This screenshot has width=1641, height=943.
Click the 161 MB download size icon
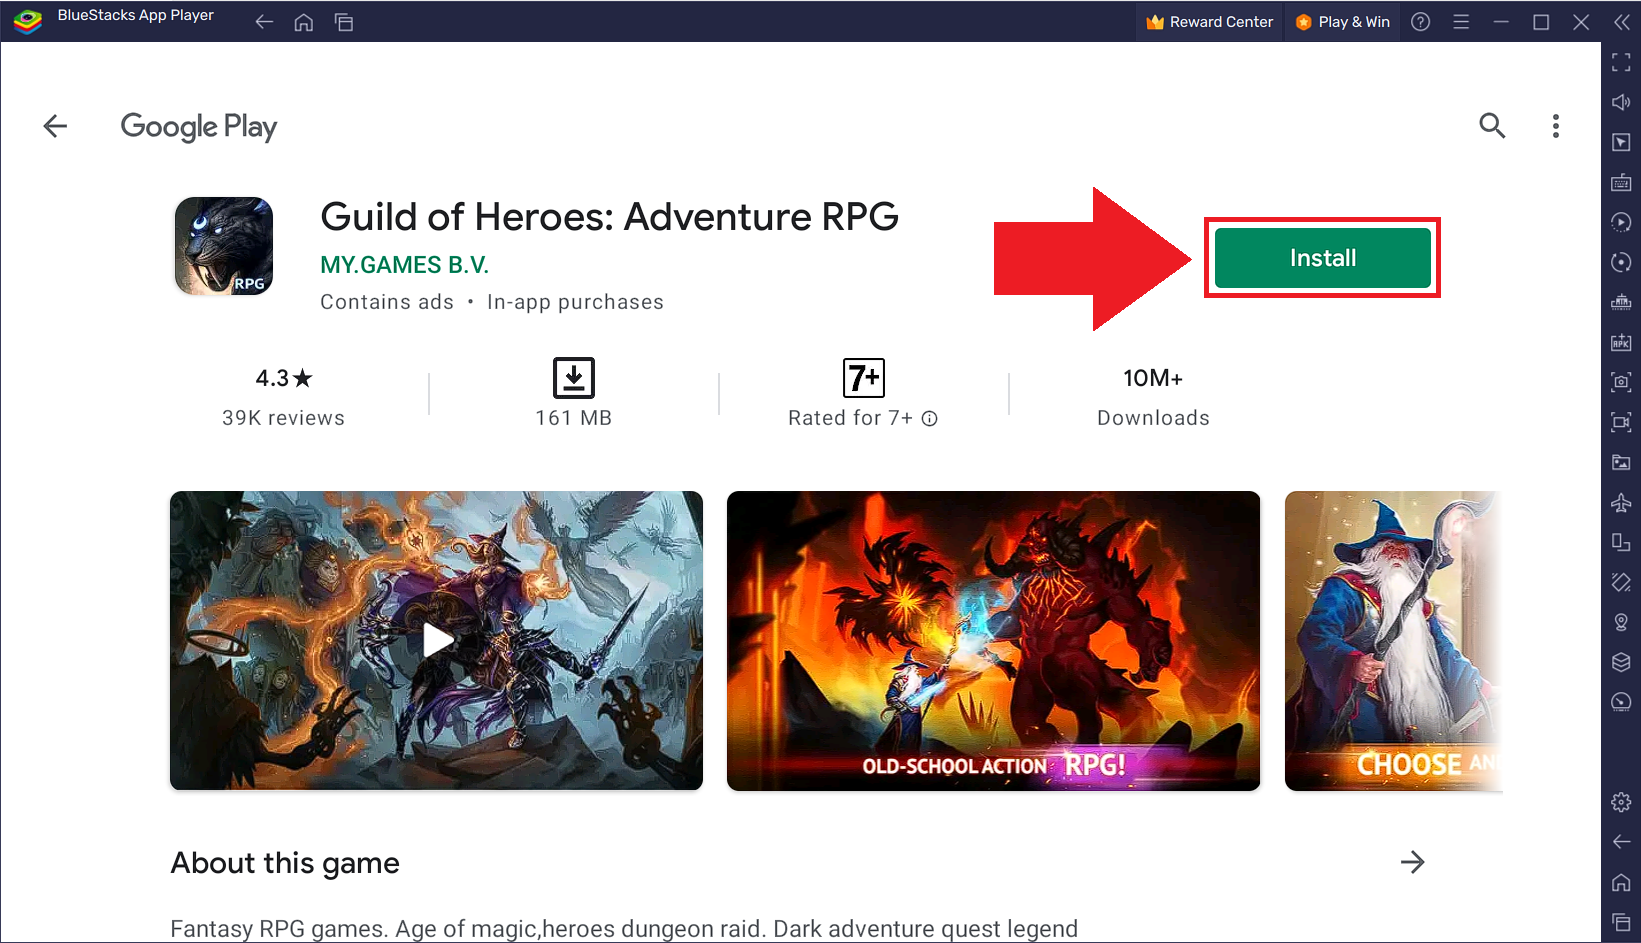pyautogui.click(x=574, y=378)
